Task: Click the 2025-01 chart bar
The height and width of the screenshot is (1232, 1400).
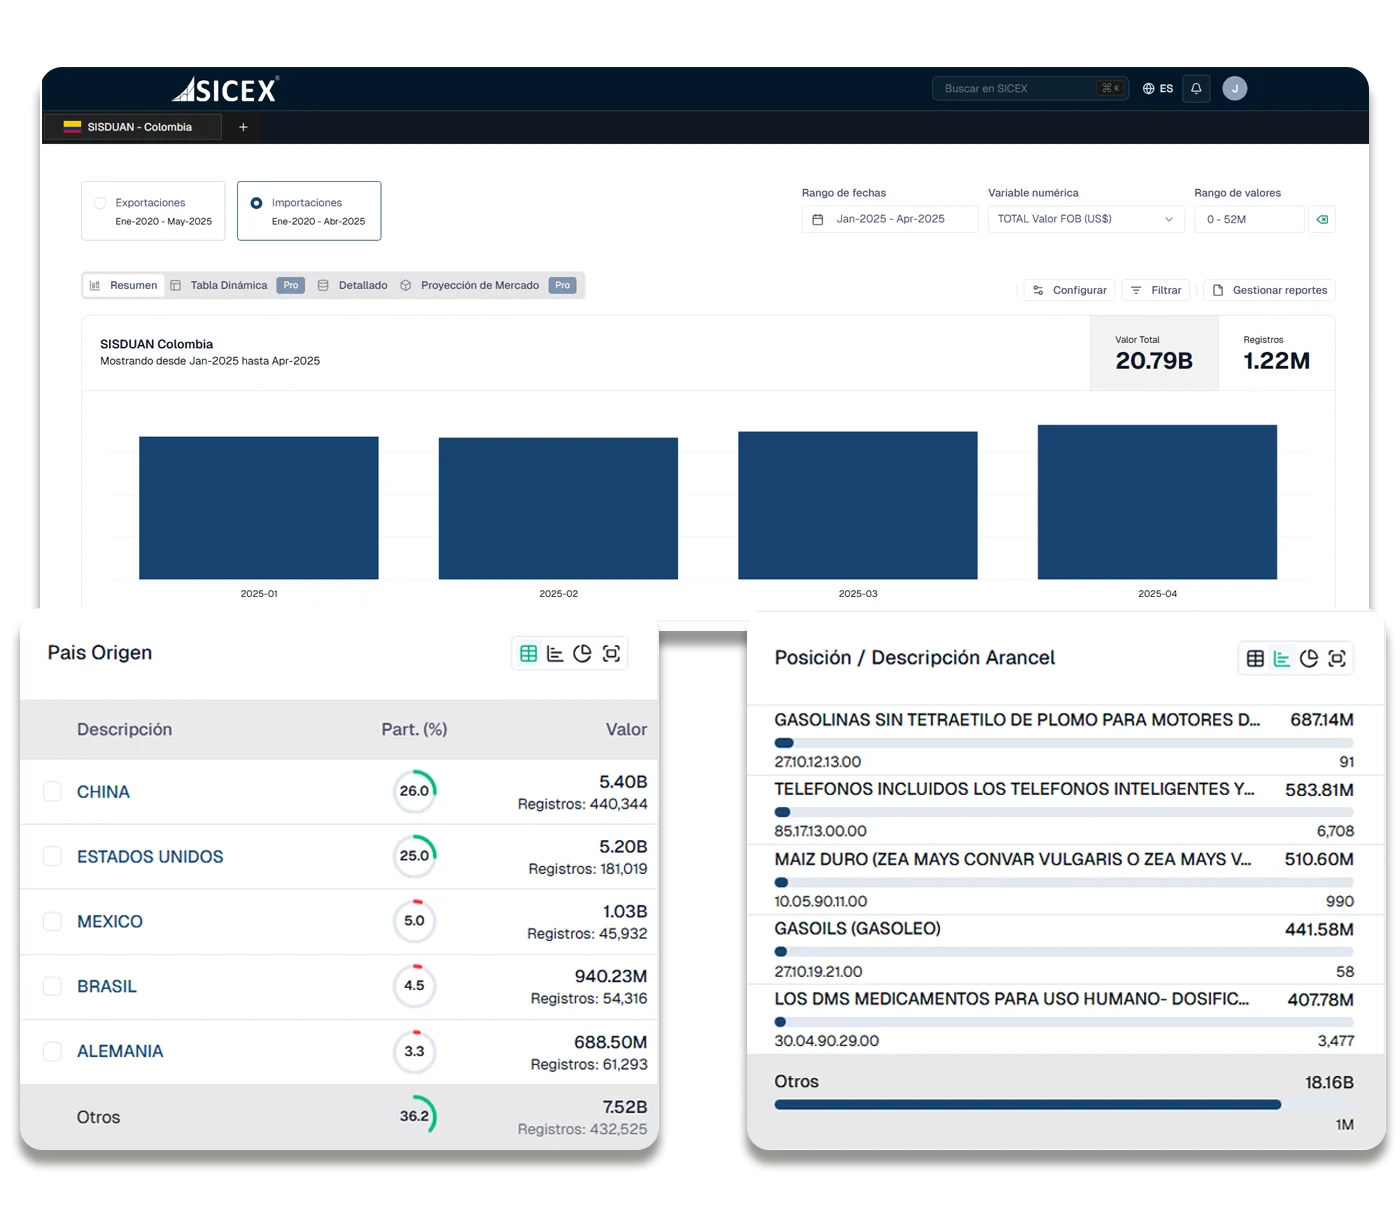Action: point(259,508)
